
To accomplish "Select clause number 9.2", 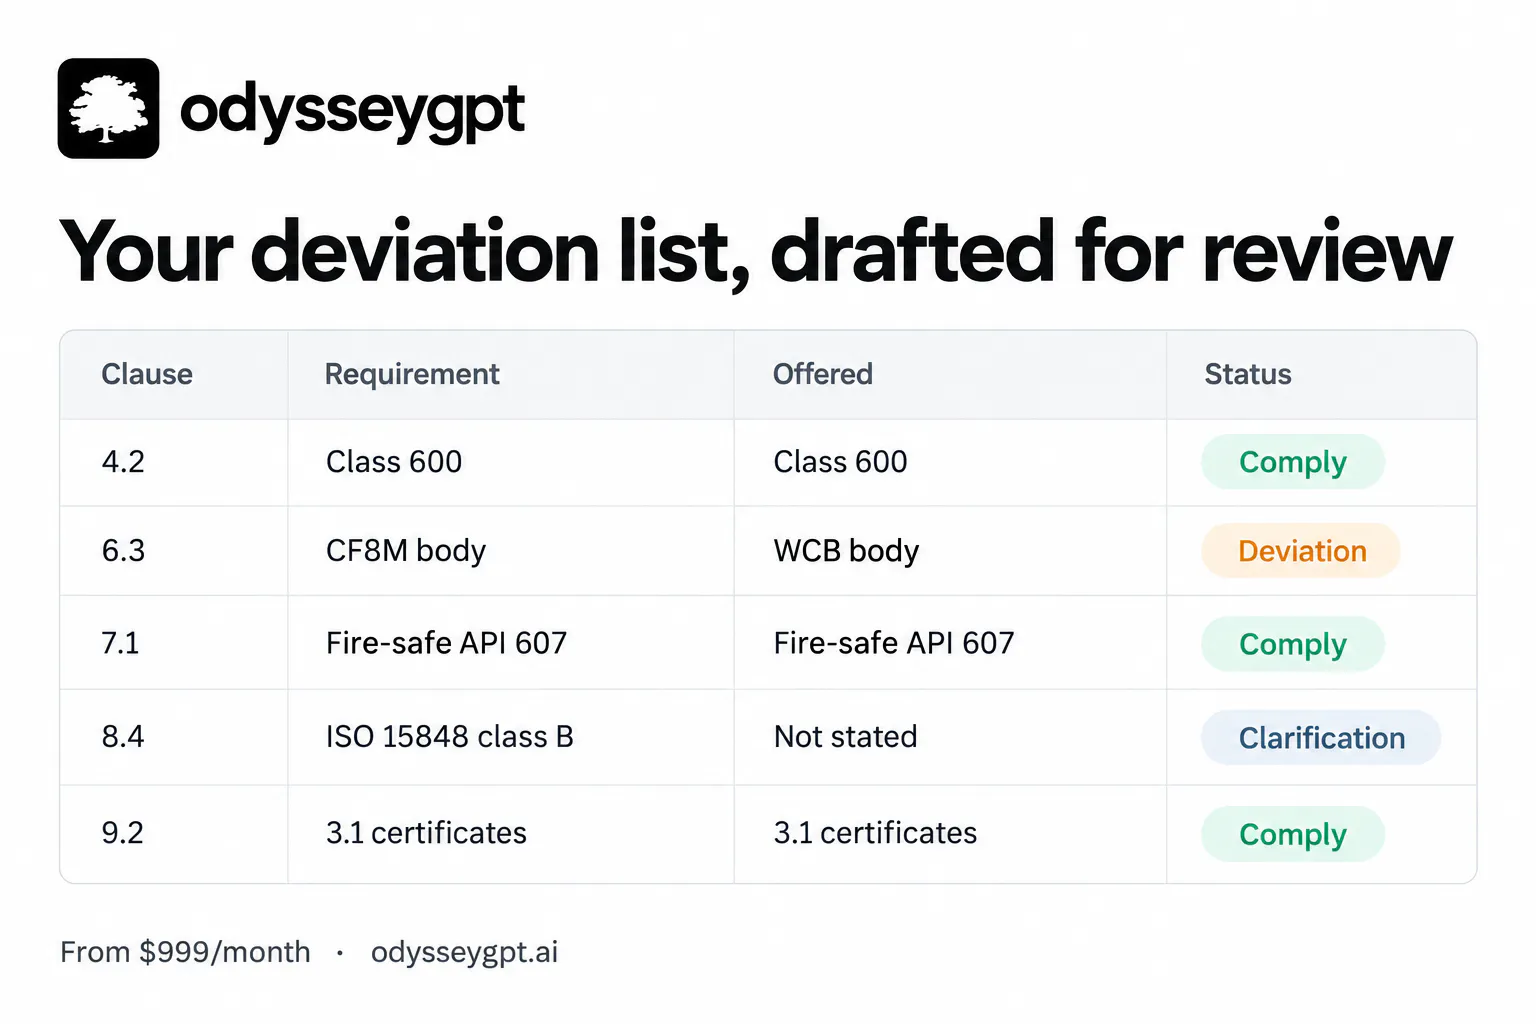I will (x=123, y=833).
